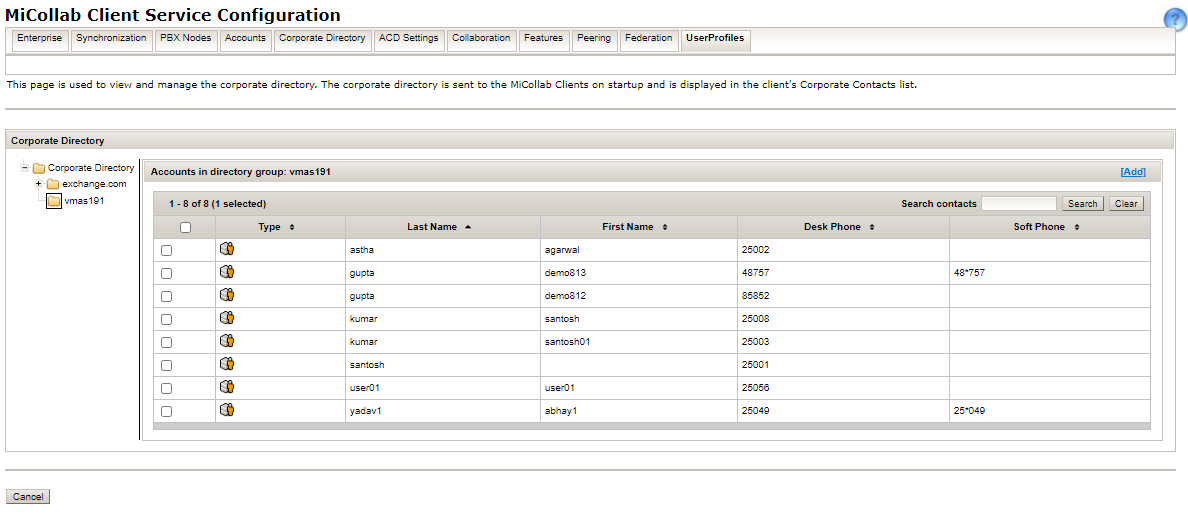Click the user icon in user01 row
Image resolution: width=1188 pixels, height=516 pixels.
pos(227,387)
